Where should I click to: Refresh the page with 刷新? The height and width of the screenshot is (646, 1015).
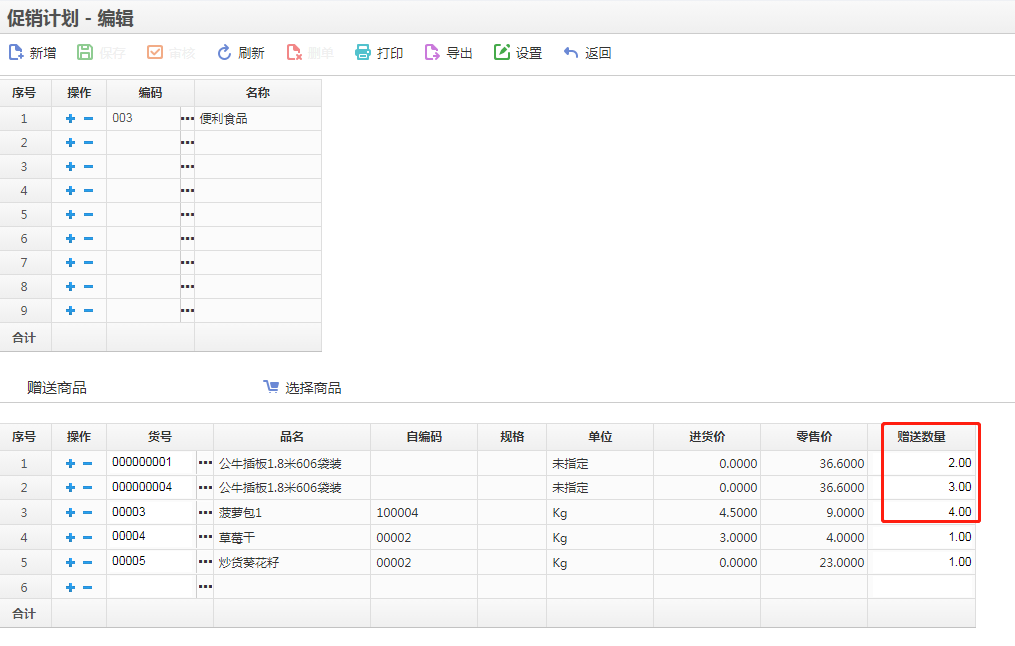[241, 52]
